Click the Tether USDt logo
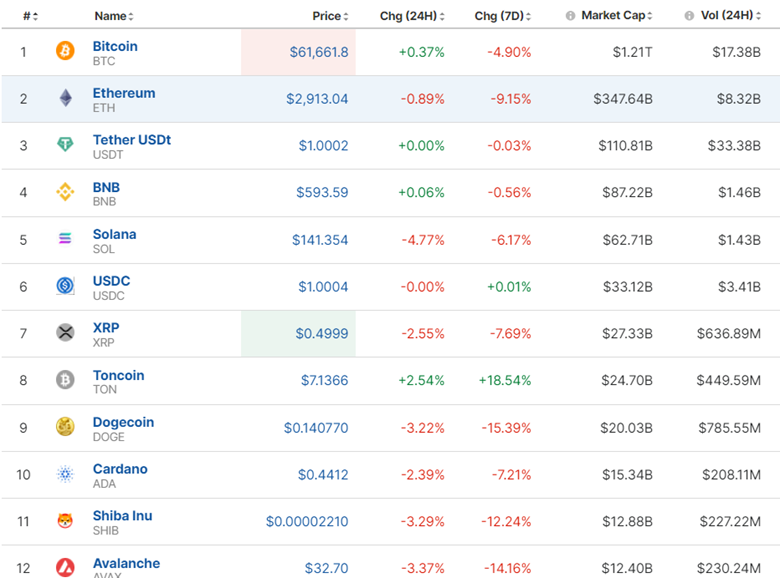Image resolution: width=780 pixels, height=578 pixels. coord(65,145)
